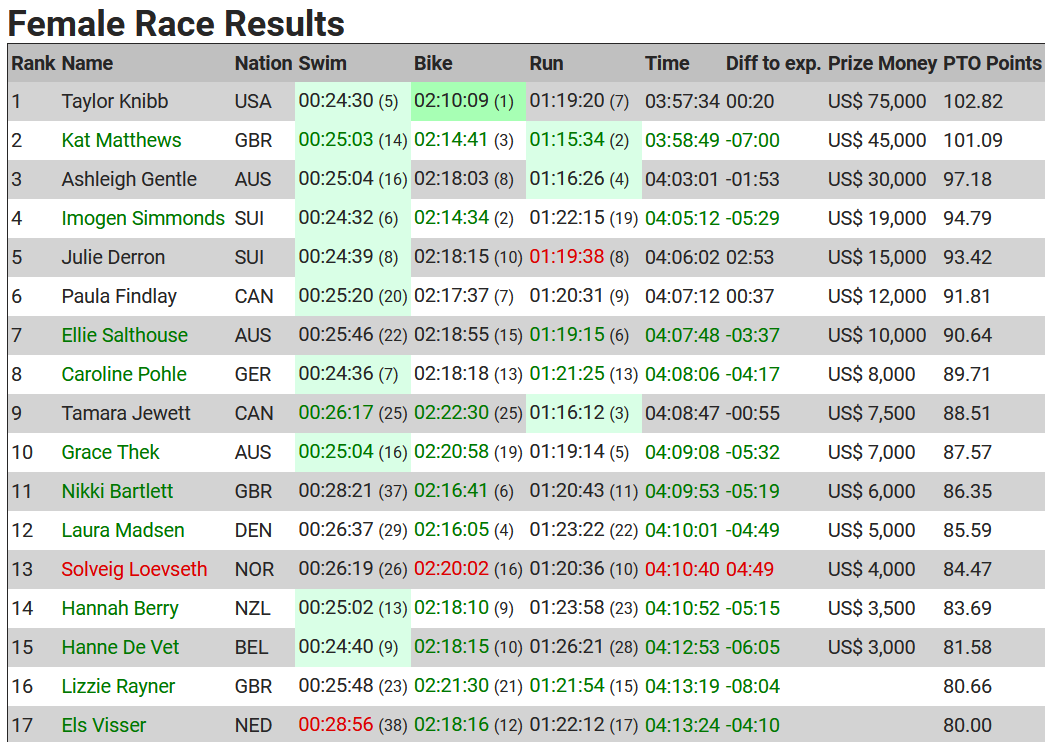
Task: Open Imogen Simmonds athlete link
Action: [143, 218]
